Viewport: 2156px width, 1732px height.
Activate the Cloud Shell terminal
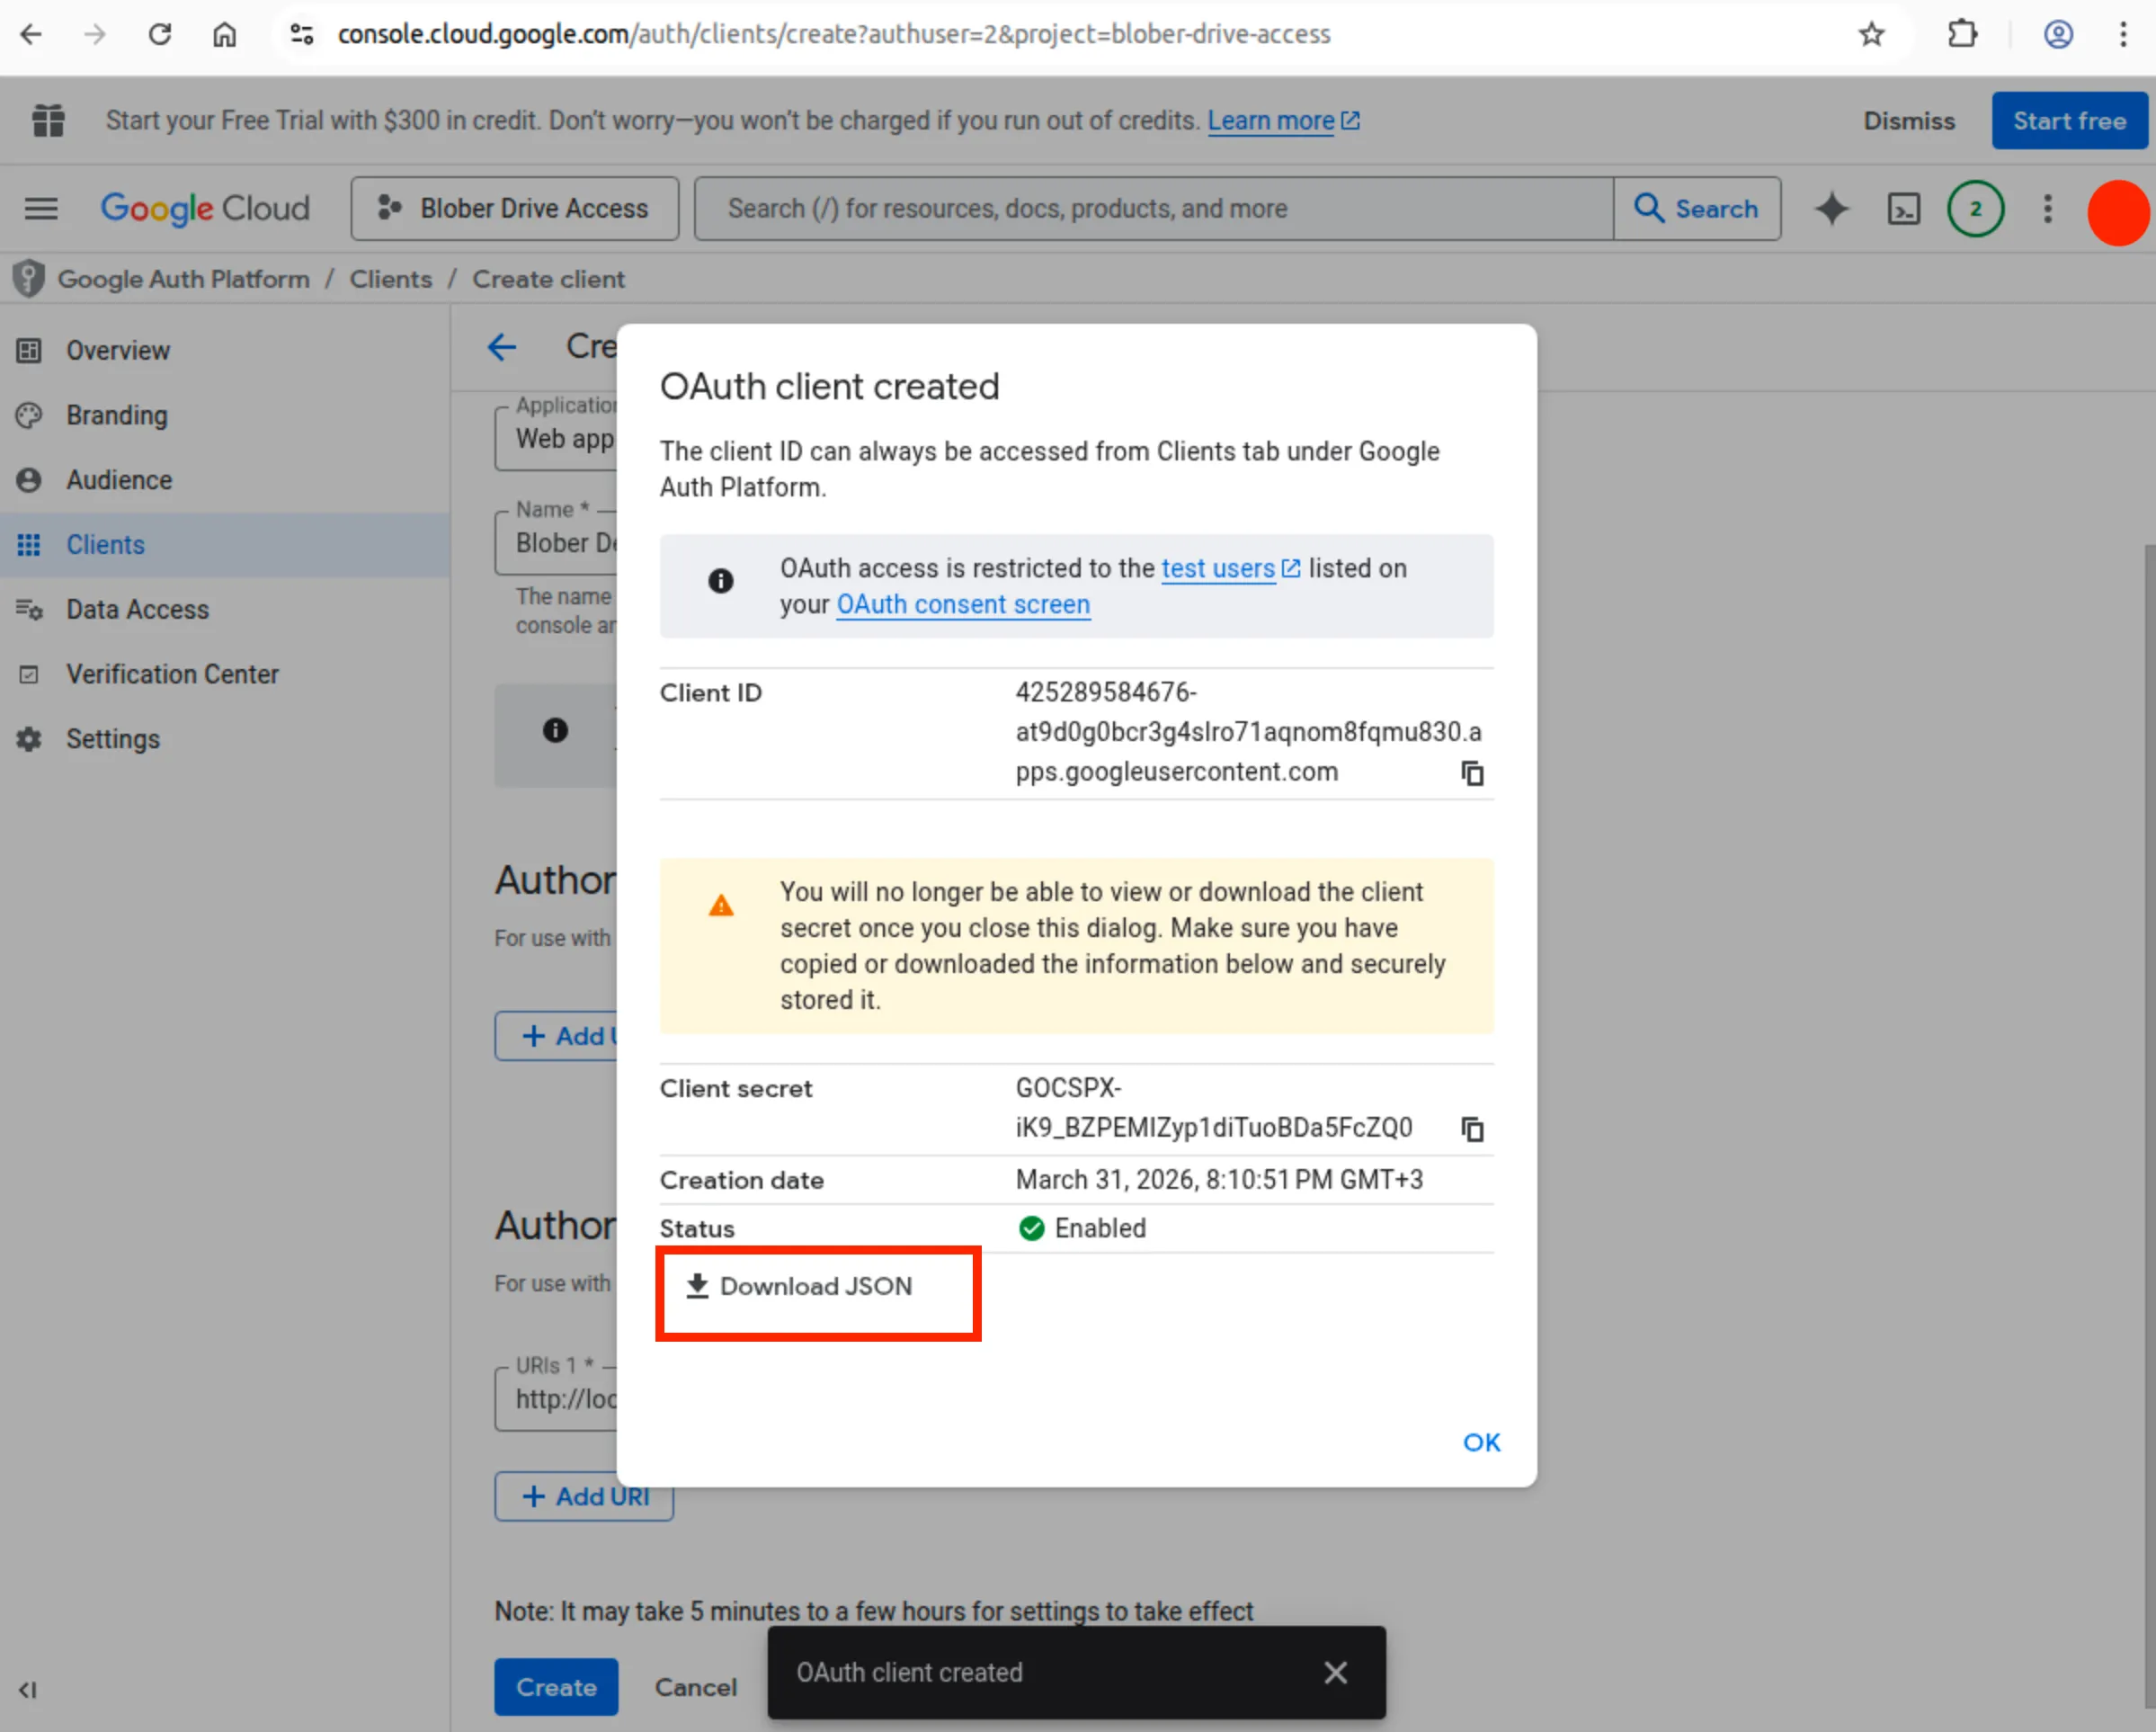[1903, 209]
